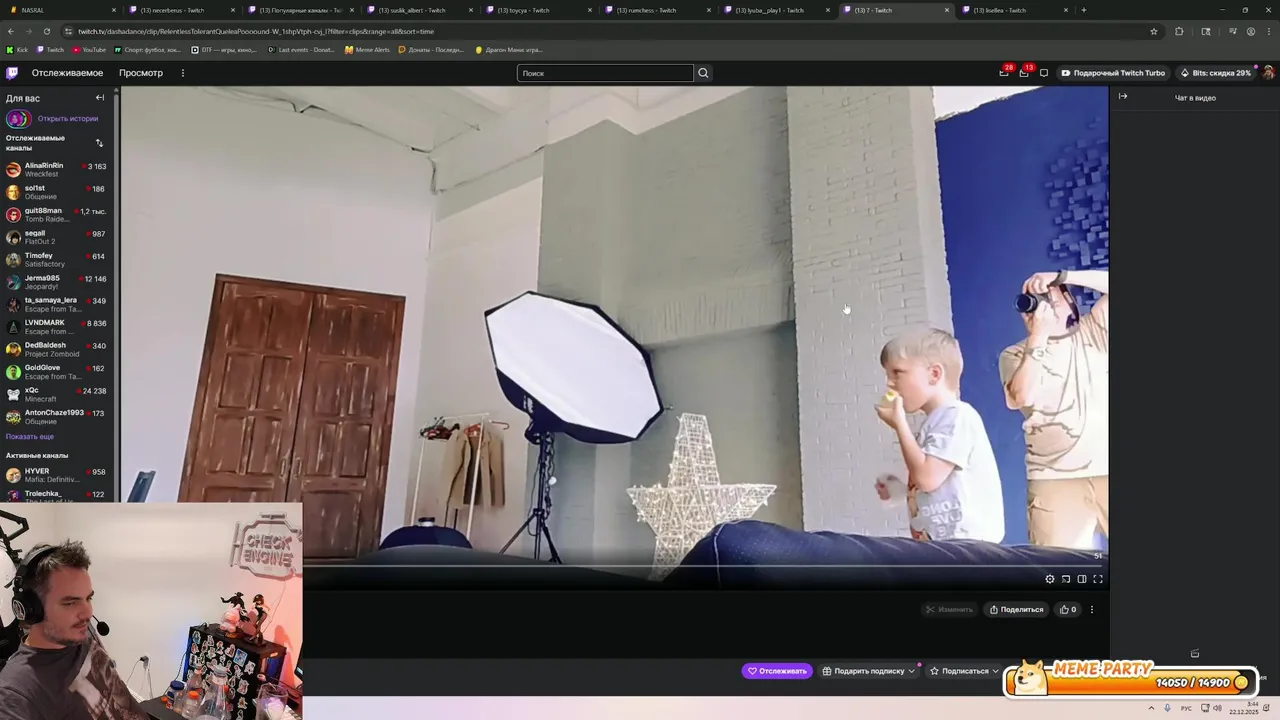Open DedBaldesh channel in sidebar
The height and width of the screenshot is (720, 1280).
point(58,349)
